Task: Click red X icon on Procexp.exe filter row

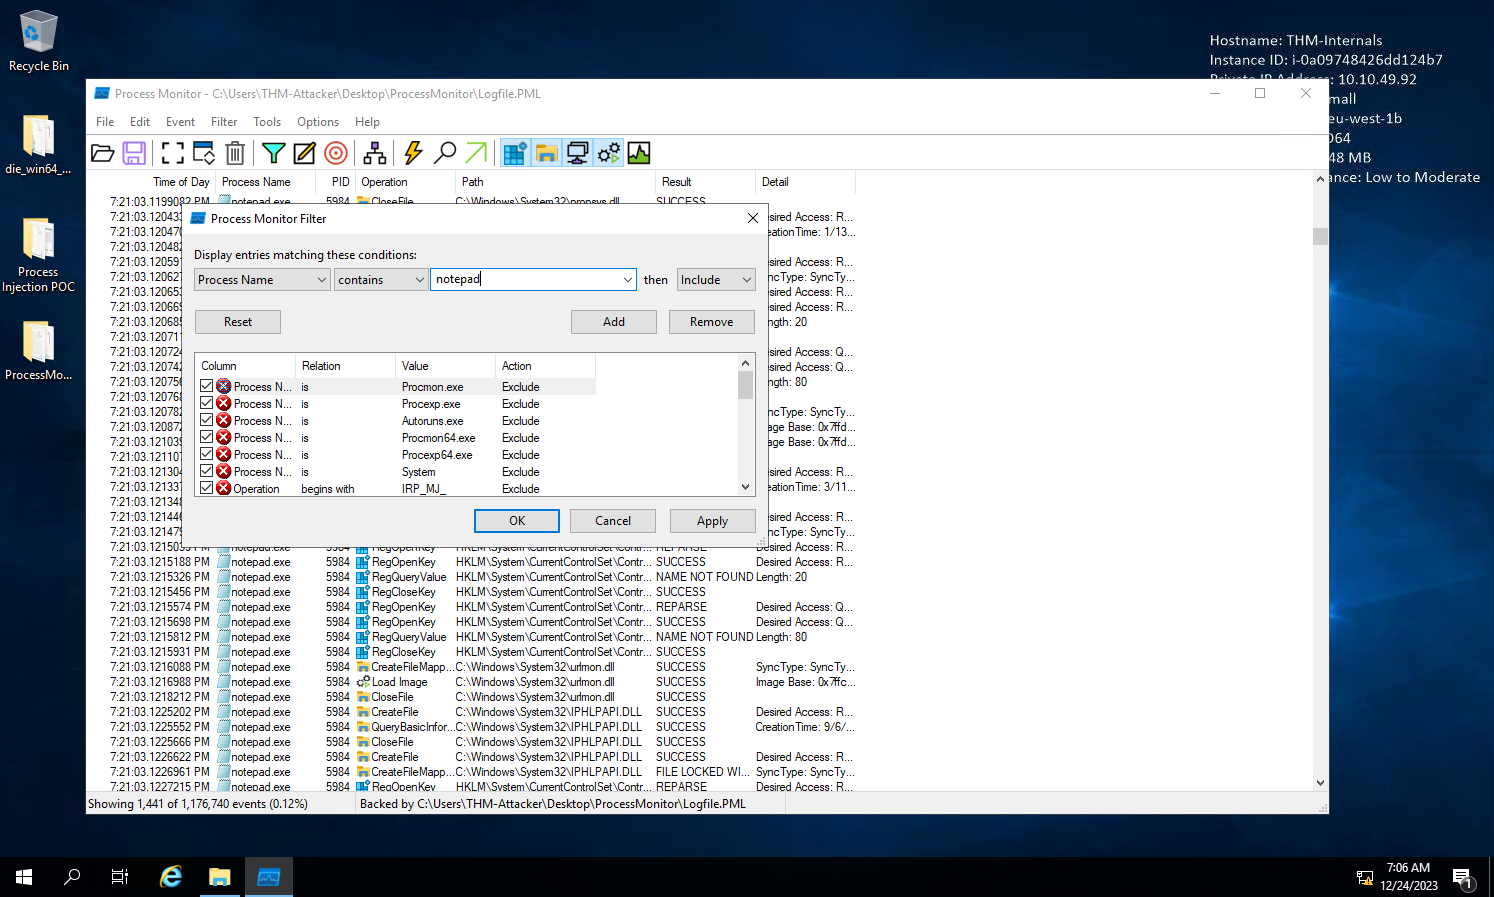Action: [x=224, y=403]
